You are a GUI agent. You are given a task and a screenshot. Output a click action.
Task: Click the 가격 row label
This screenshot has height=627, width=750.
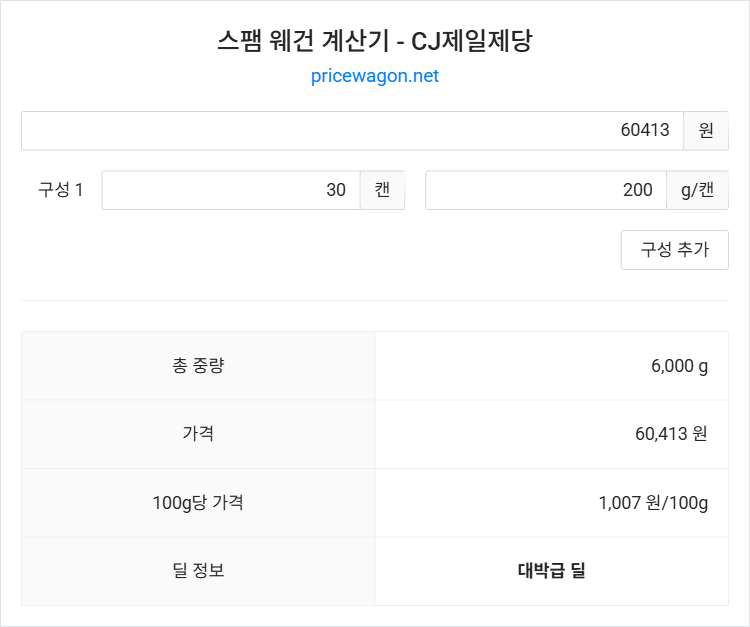point(198,434)
